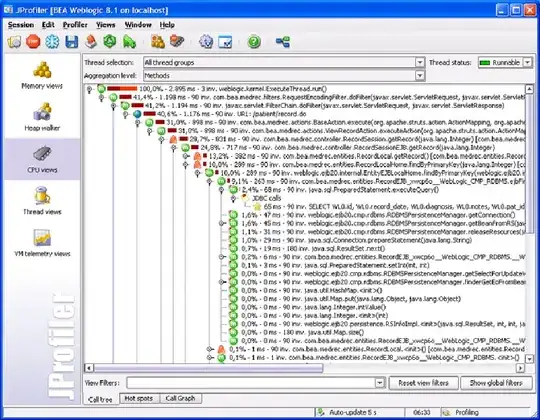The width and height of the screenshot is (540, 420).
Task: Open VM telemetry views in the sidebar
Action: coord(42,243)
